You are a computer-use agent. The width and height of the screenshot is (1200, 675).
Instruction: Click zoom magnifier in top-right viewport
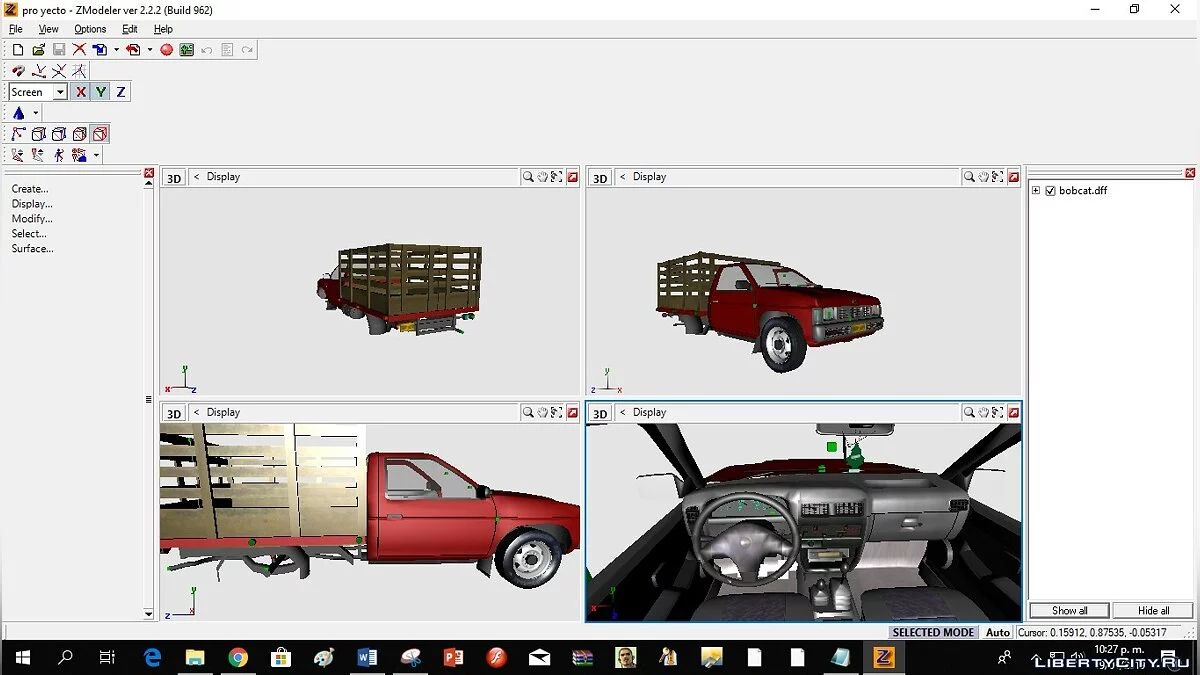pos(969,177)
